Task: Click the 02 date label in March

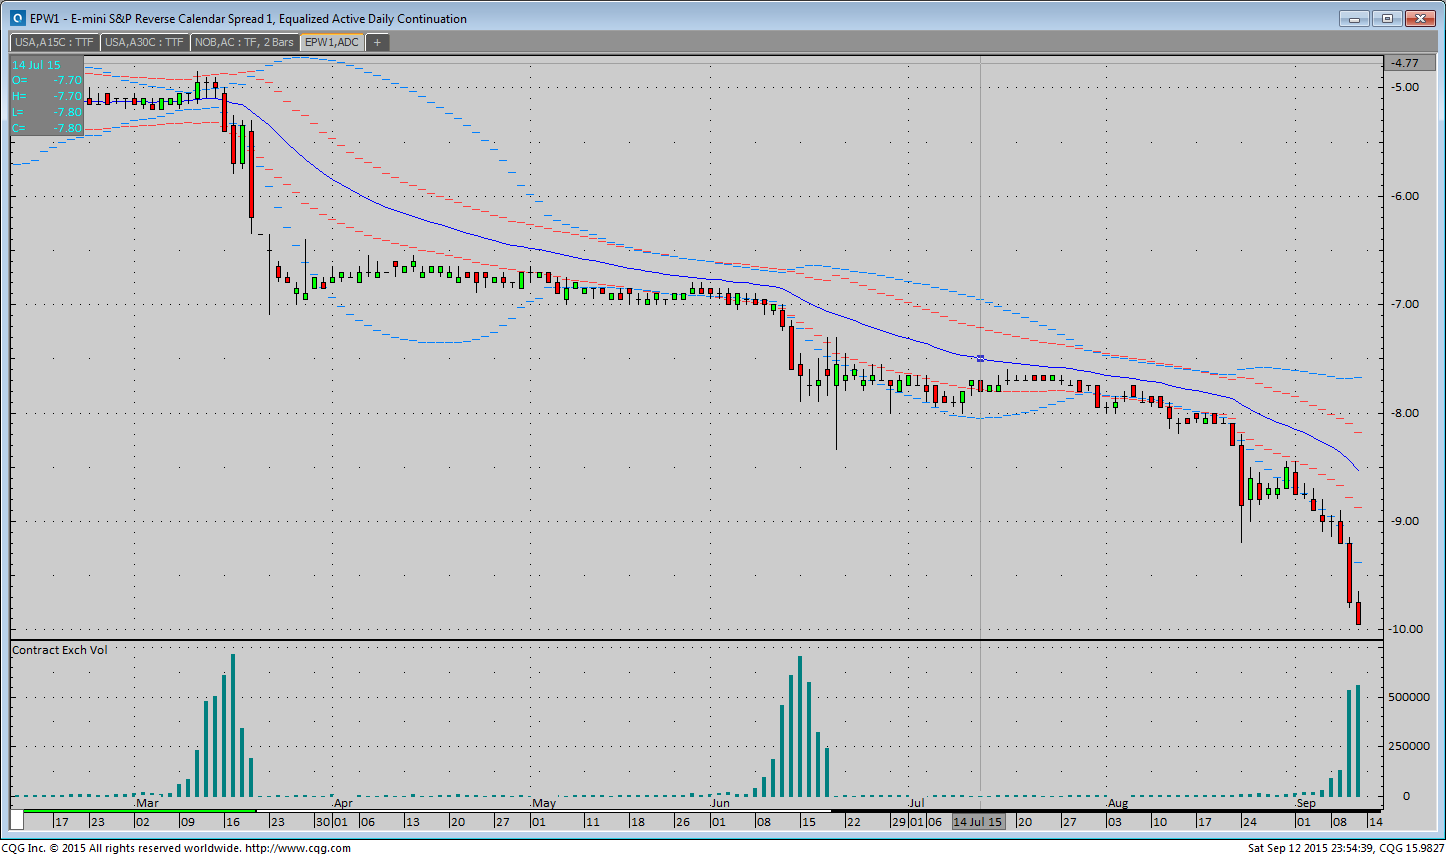Action: (x=143, y=822)
